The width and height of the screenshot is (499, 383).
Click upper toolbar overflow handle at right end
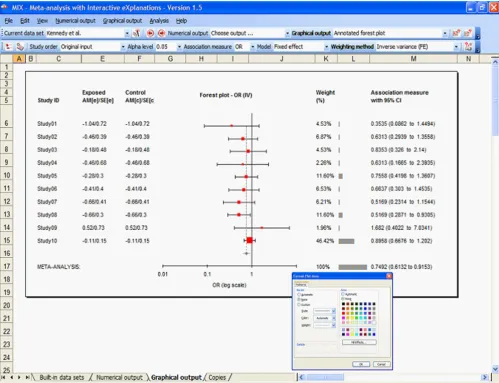pyautogui.click(x=477, y=33)
